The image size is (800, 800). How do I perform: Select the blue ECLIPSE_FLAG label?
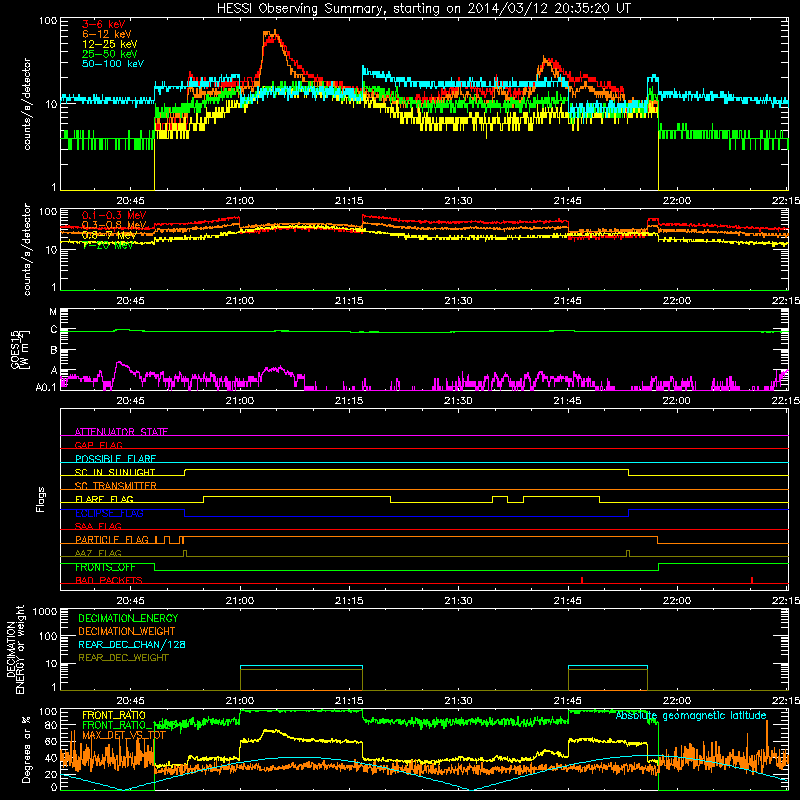click(109, 513)
